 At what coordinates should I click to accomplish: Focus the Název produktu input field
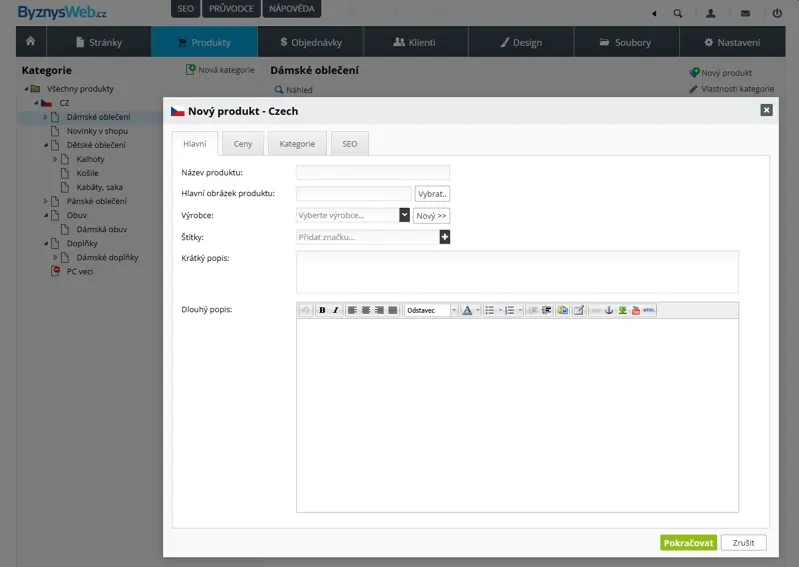[x=373, y=172]
